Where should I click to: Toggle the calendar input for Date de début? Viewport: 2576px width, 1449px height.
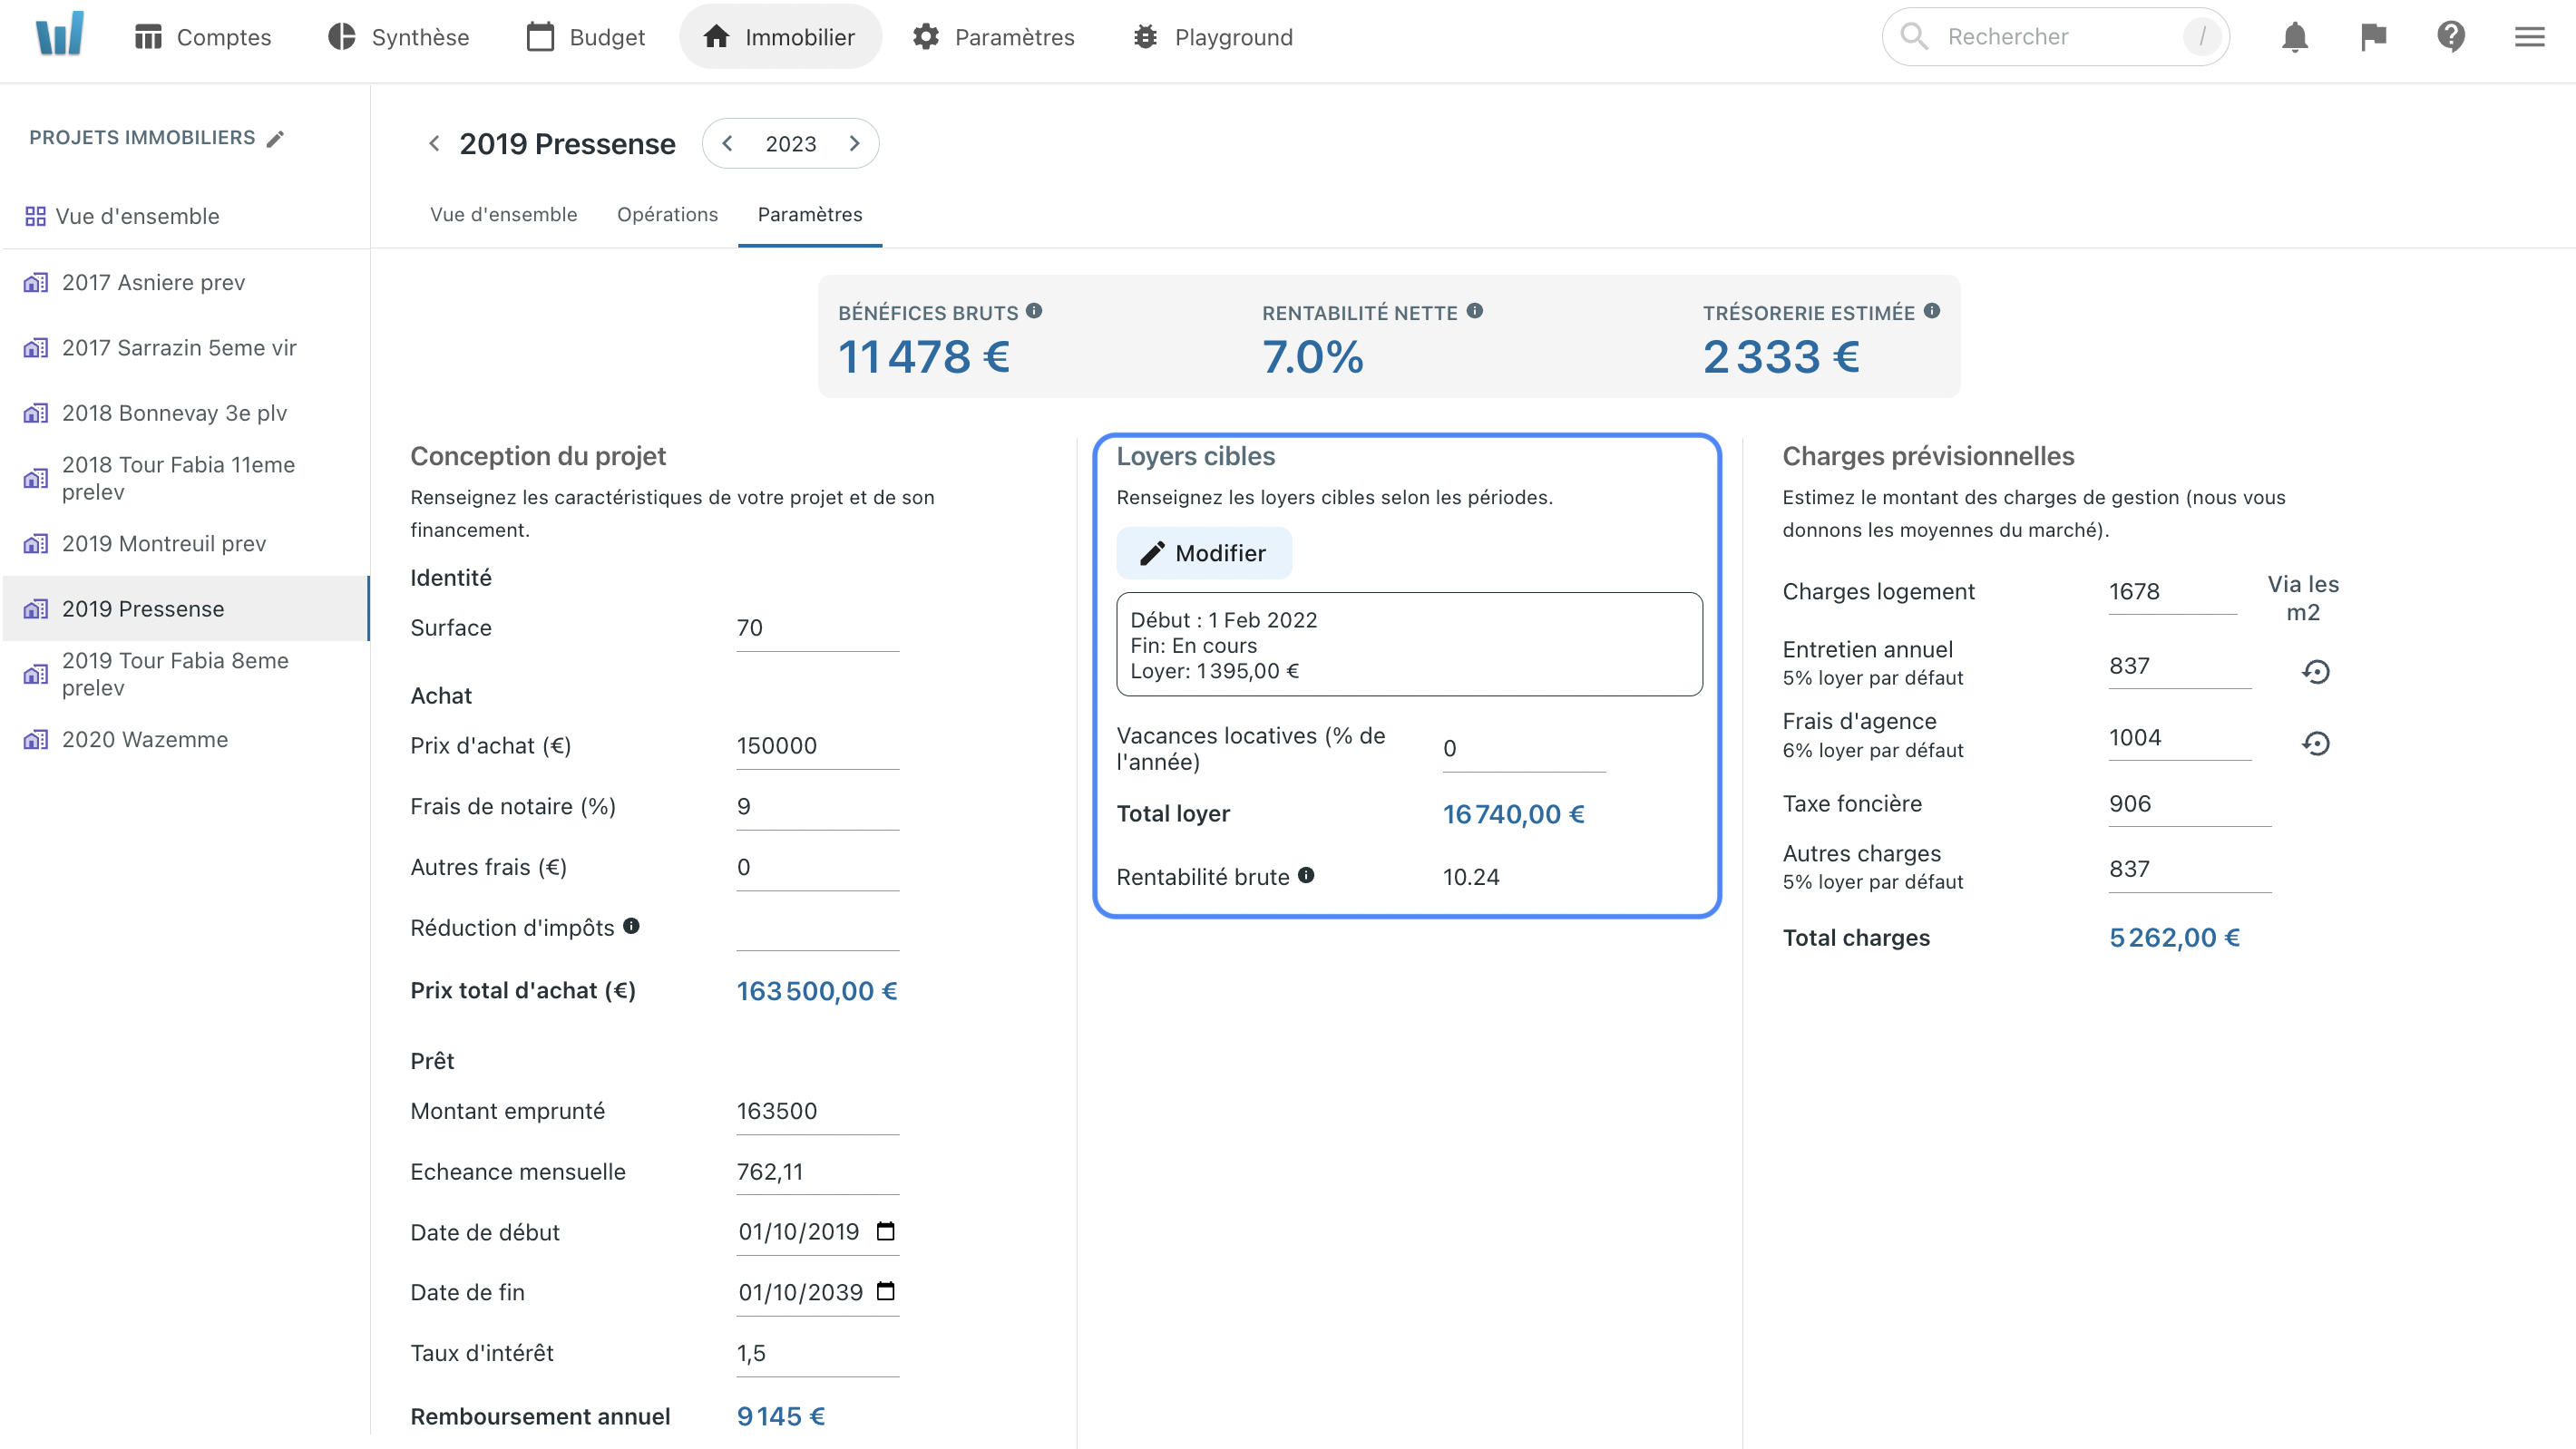click(x=888, y=1231)
